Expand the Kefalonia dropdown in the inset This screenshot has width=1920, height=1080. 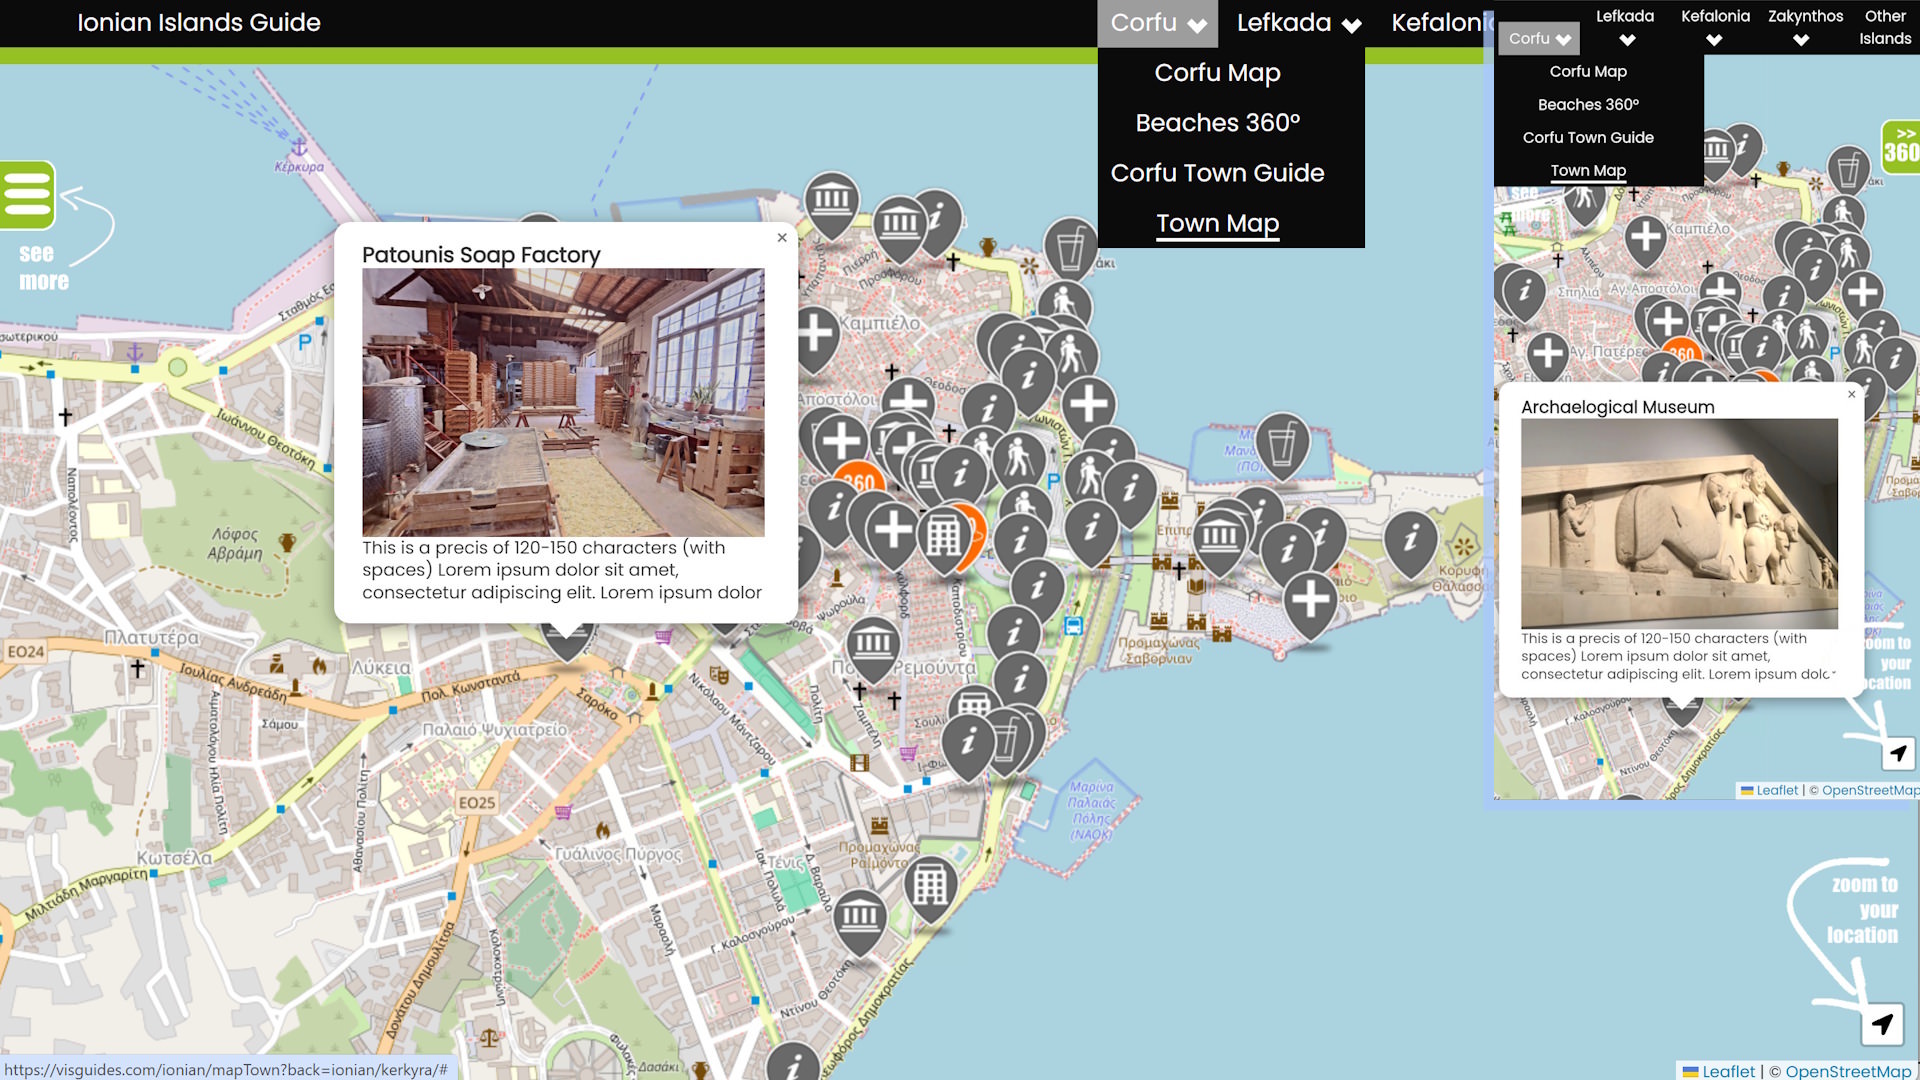point(1714,27)
